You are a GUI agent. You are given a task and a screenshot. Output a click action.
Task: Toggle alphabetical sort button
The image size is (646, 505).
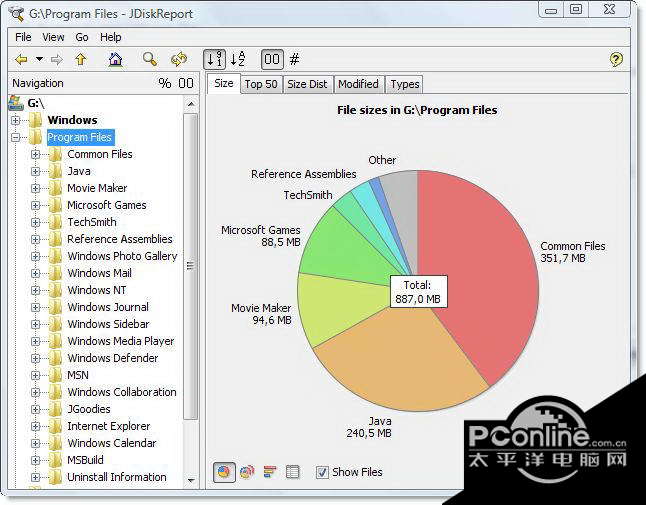pyautogui.click(x=238, y=60)
